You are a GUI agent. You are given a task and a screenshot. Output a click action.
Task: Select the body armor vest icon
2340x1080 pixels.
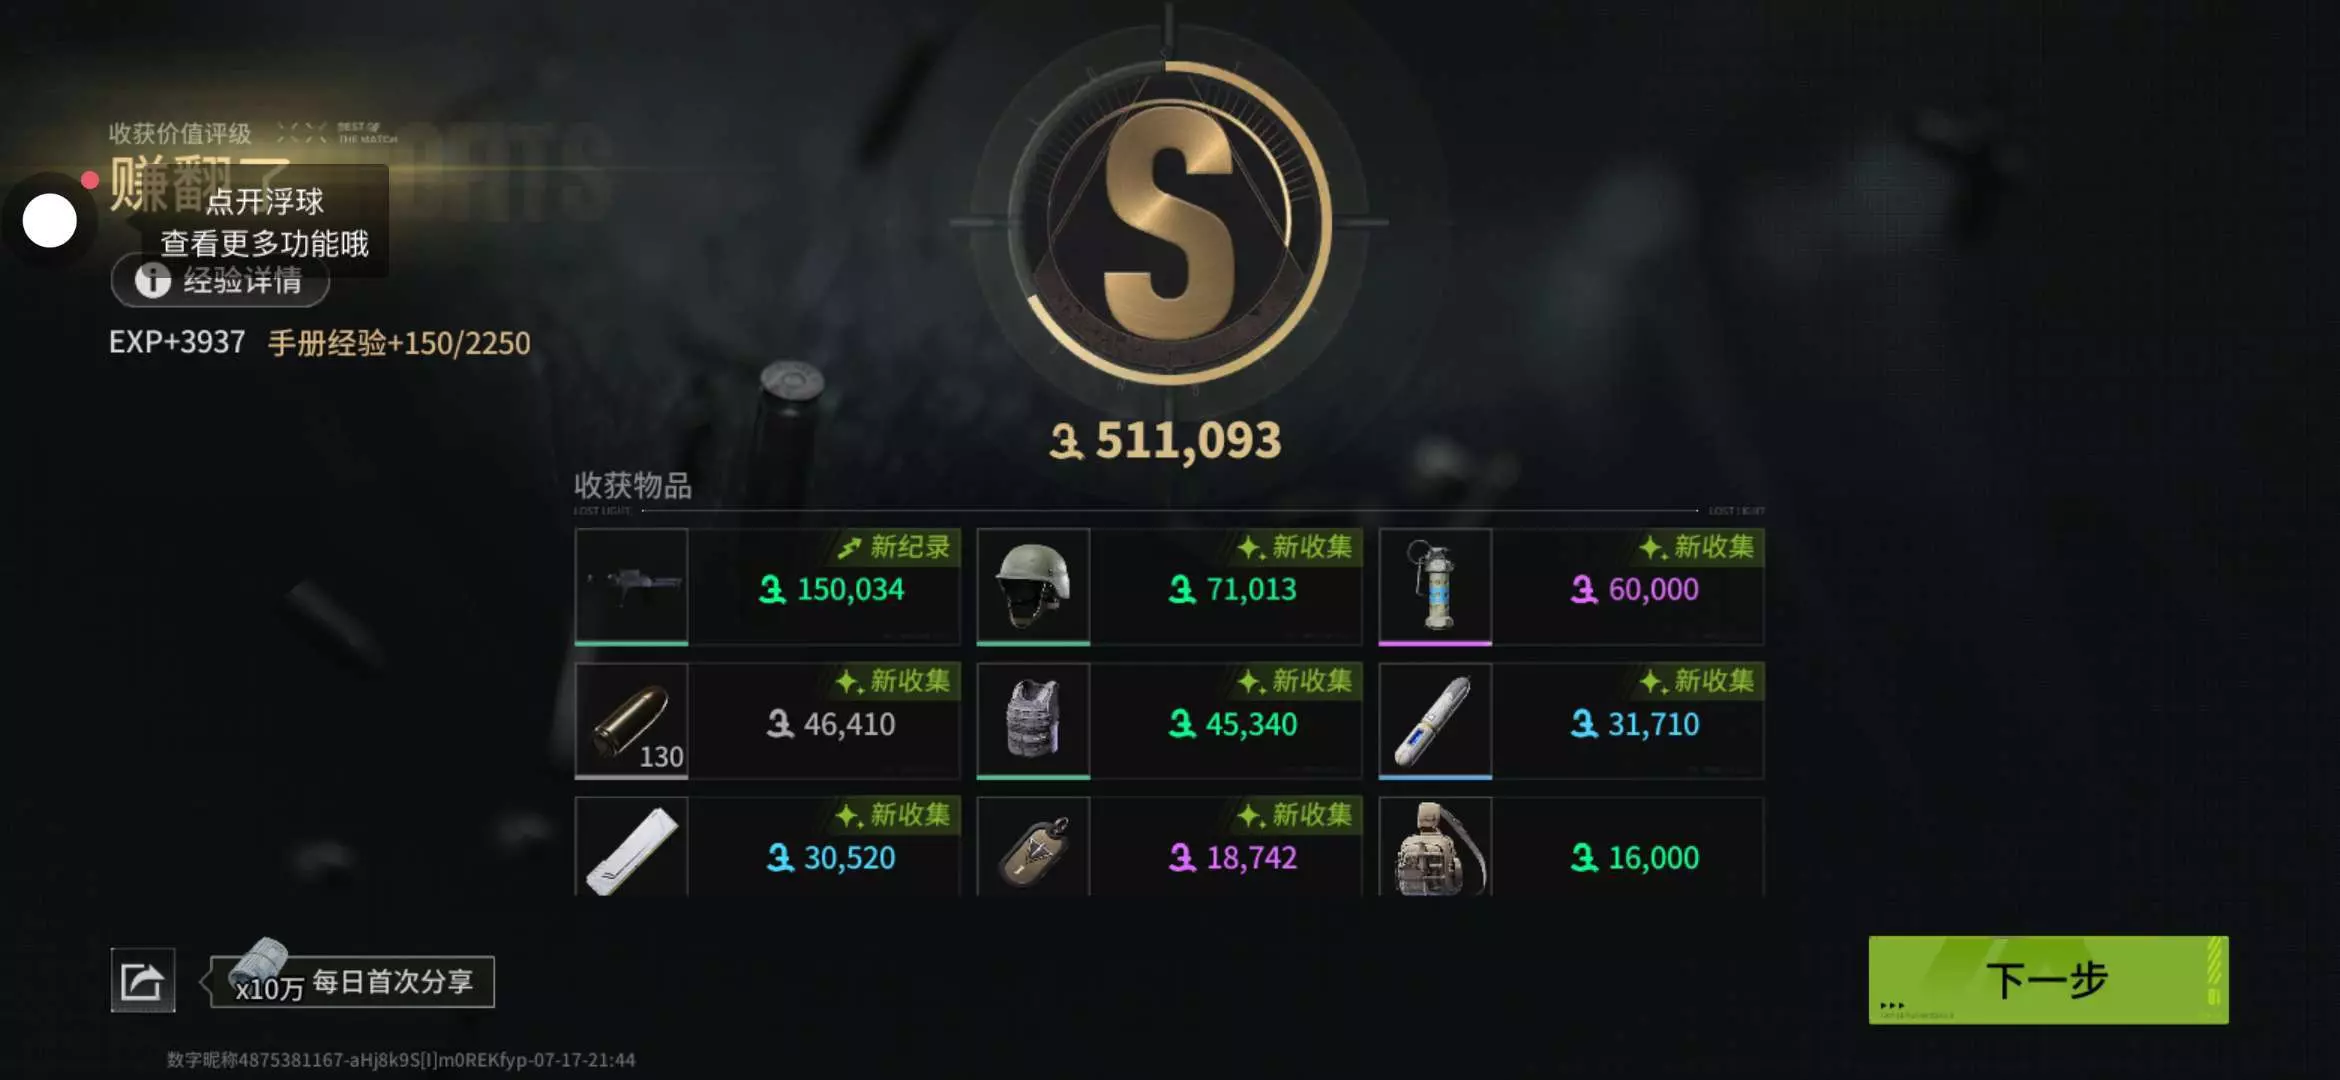coord(1033,720)
